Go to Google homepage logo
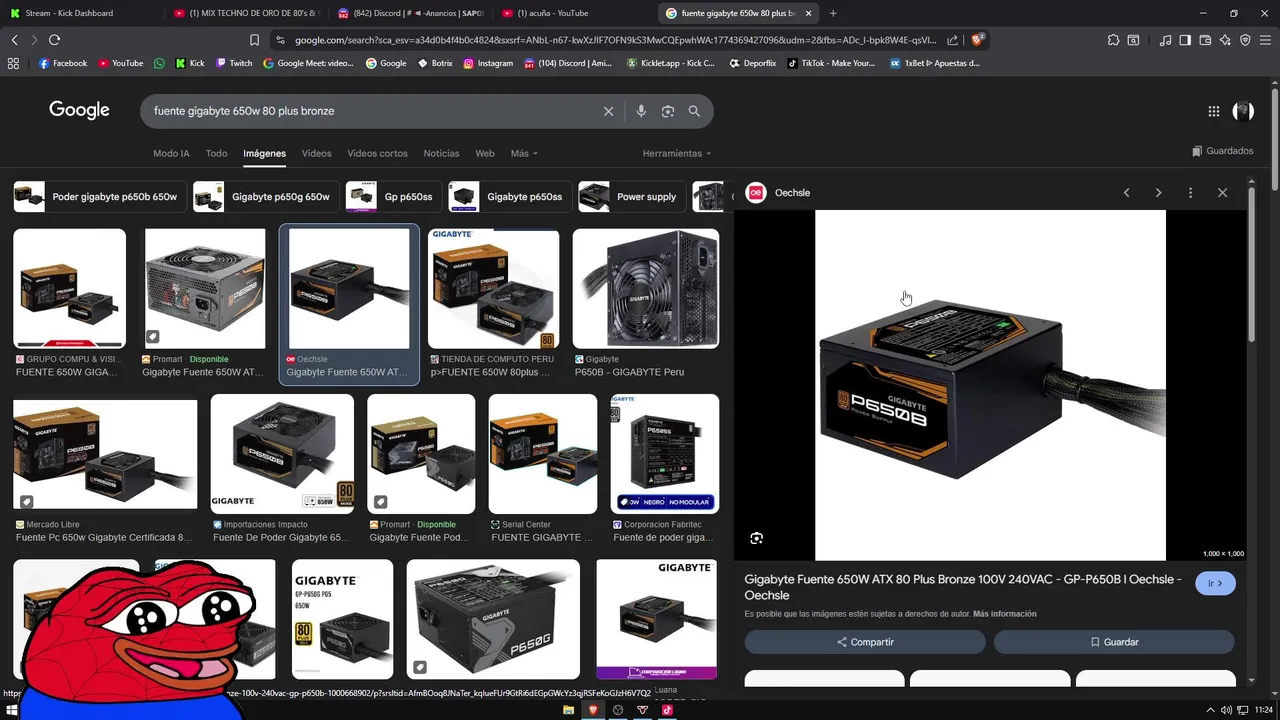Image resolution: width=1280 pixels, height=720 pixels. click(79, 111)
